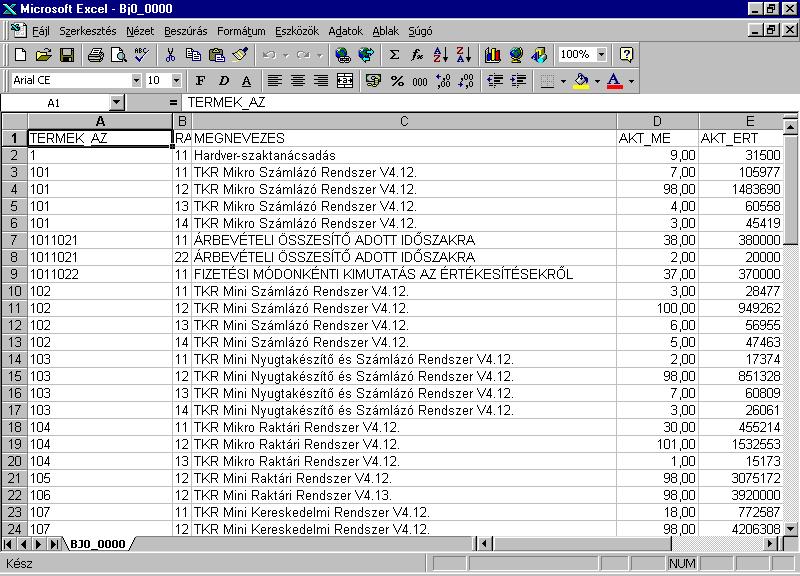Toggle align left

pyautogui.click(x=275, y=81)
